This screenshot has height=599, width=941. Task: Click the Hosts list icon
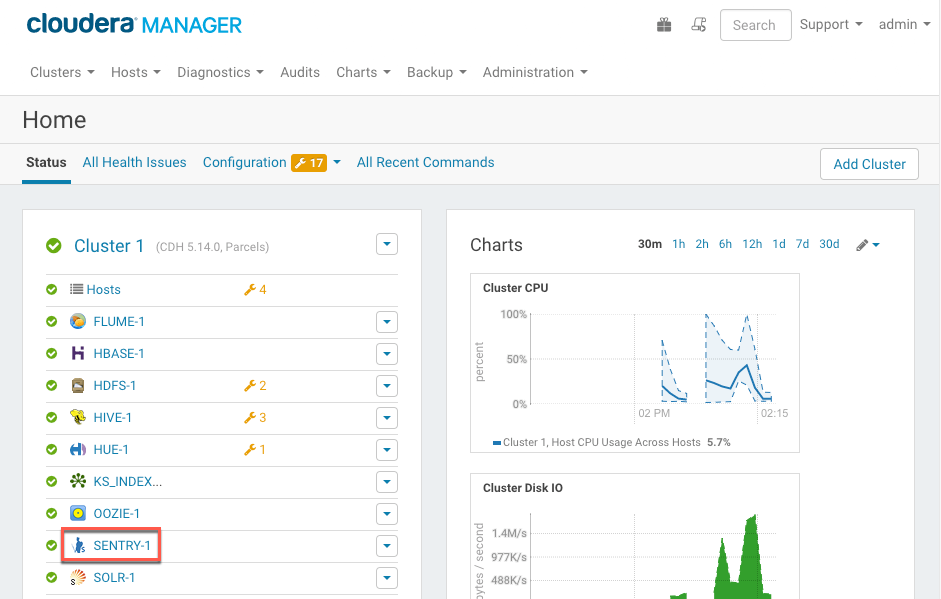pos(76,289)
